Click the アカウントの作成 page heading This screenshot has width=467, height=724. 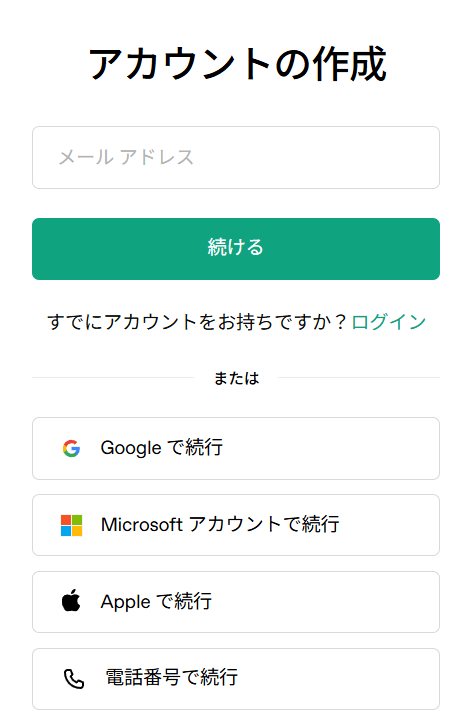(237, 64)
